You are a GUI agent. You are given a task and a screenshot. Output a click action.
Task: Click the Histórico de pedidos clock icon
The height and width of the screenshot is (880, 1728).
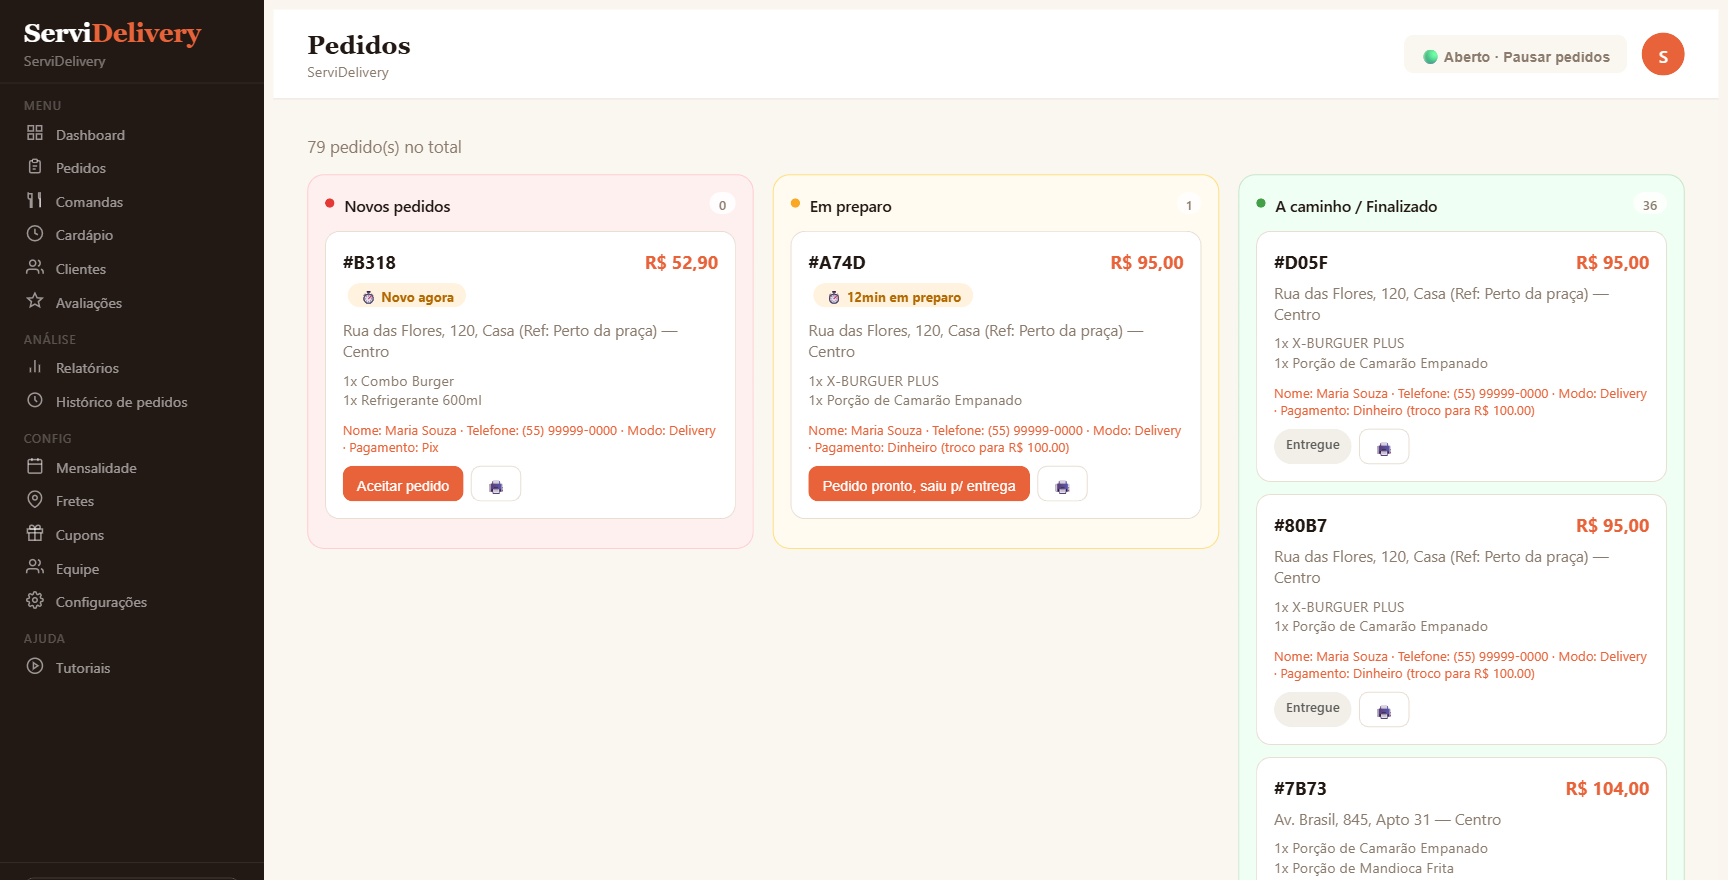pos(35,400)
